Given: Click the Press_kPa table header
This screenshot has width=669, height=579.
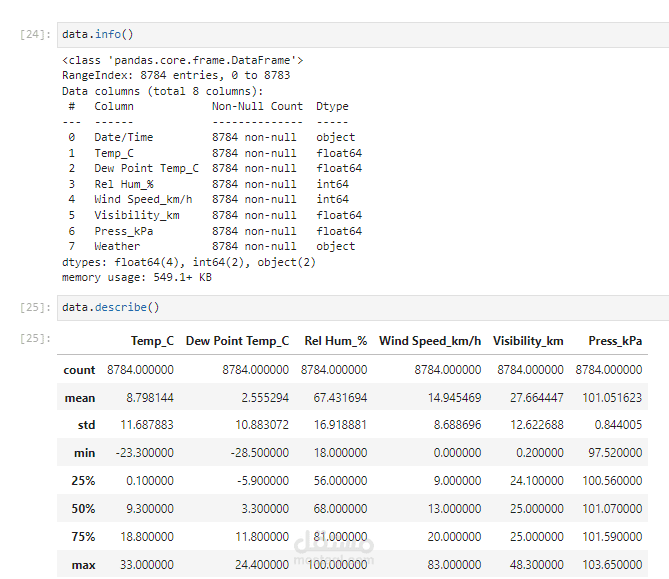Looking at the screenshot, I should 615,341.
